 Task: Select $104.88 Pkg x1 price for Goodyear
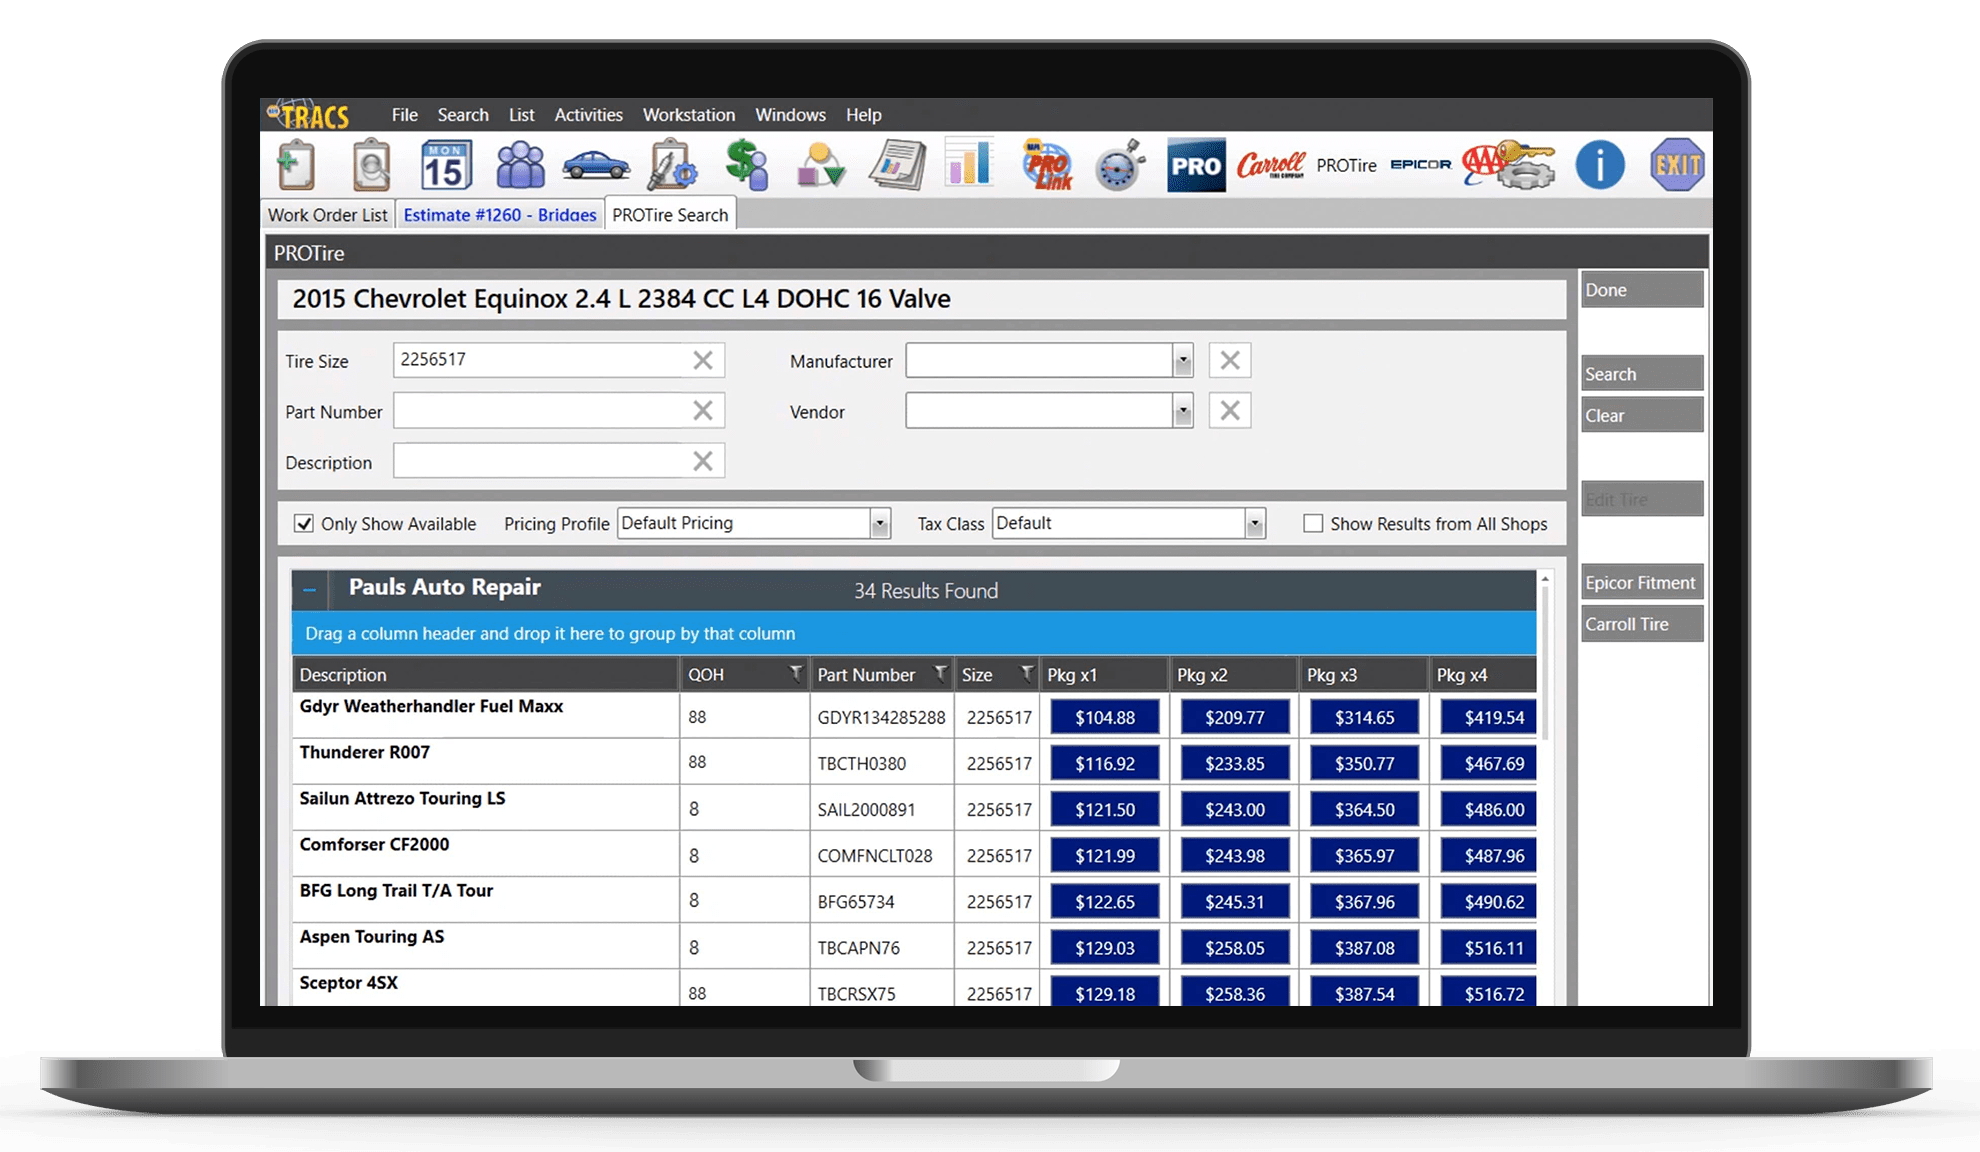(x=1105, y=717)
